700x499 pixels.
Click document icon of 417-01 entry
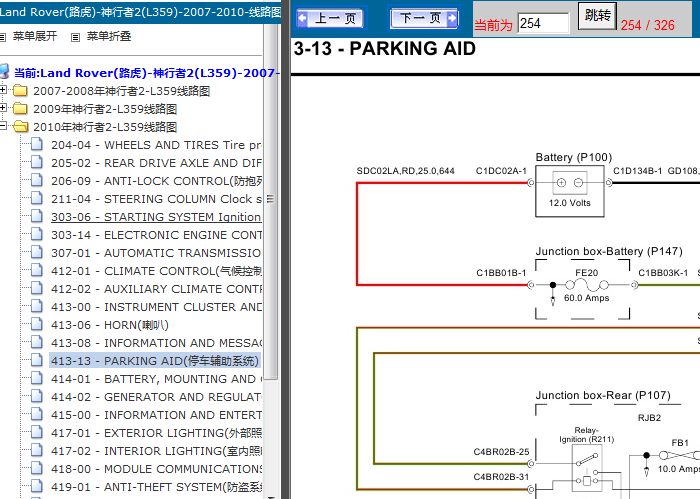[x=37, y=432]
